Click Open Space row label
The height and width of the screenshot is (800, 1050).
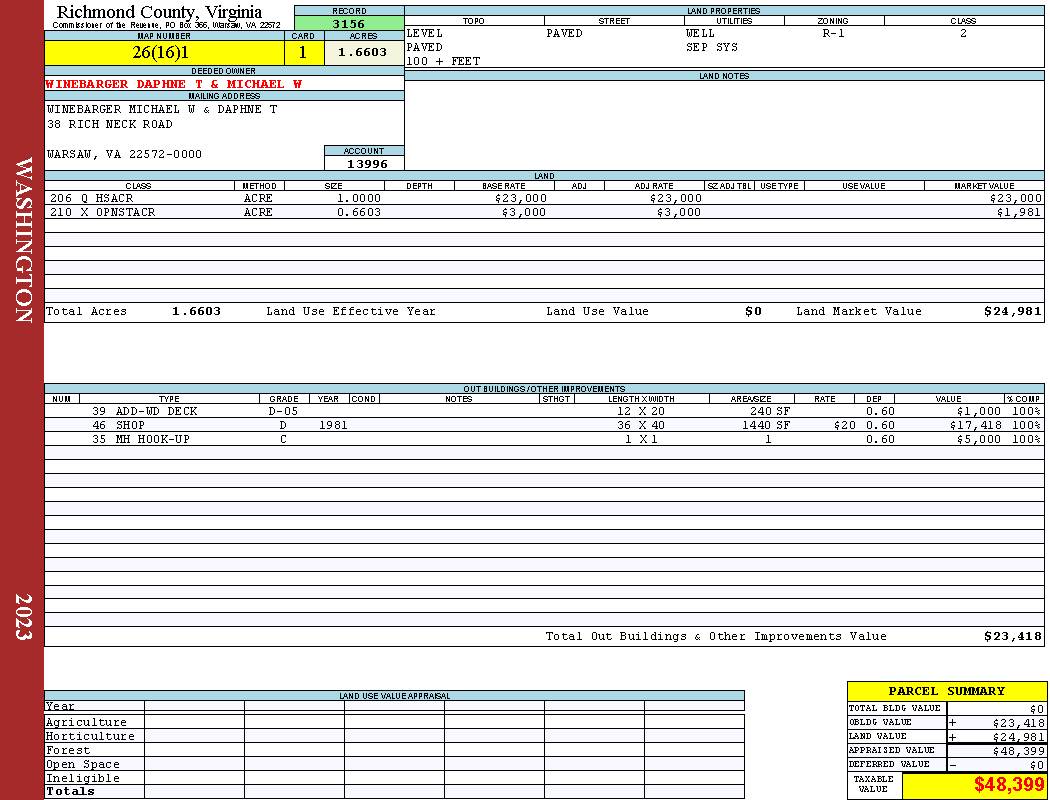click(x=83, y=765)
